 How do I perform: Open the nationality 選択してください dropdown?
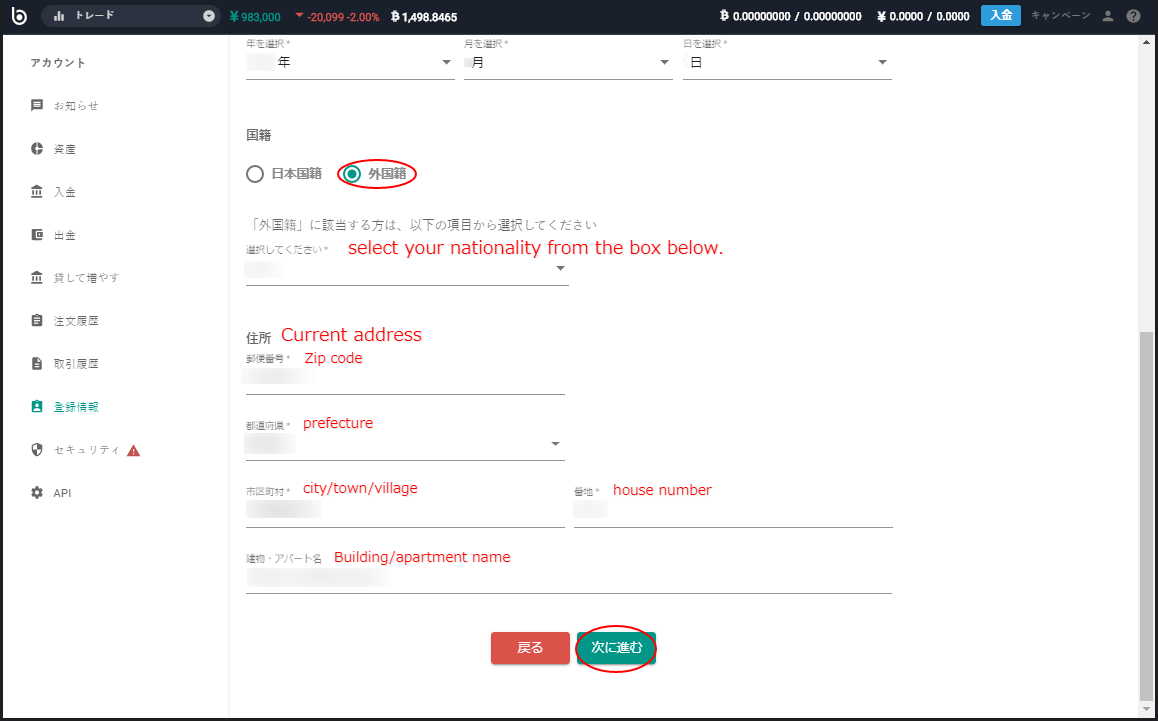407,269
